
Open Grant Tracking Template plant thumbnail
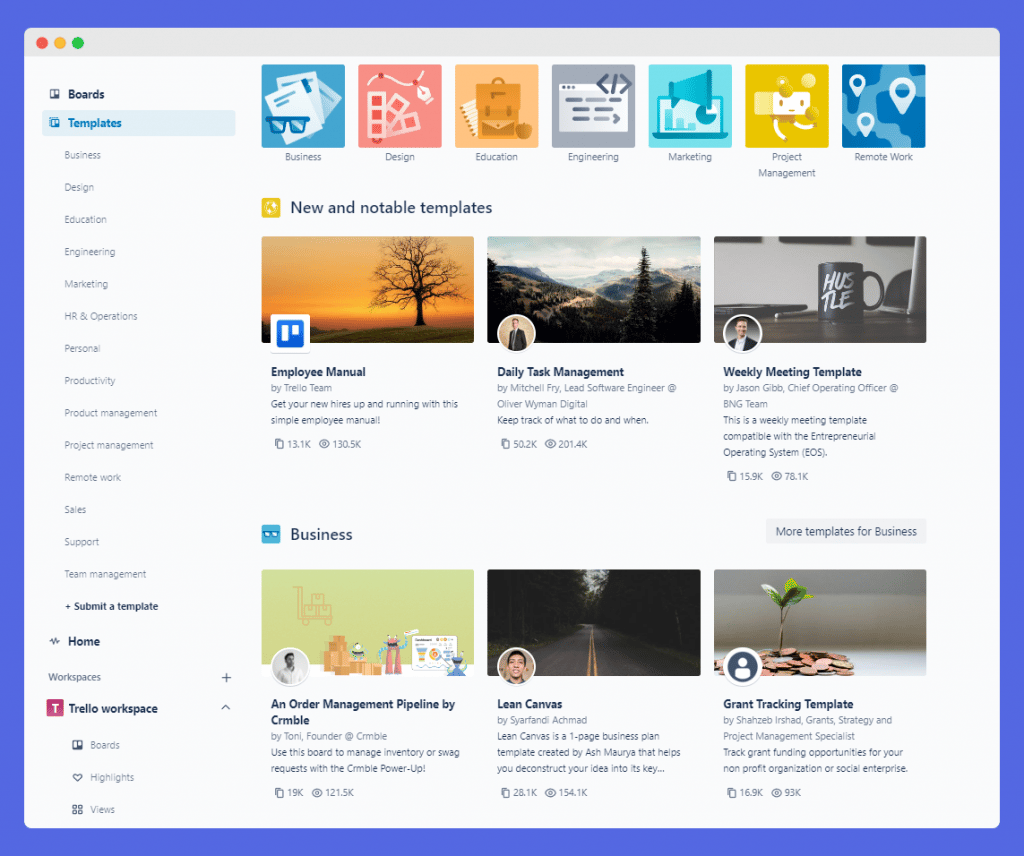820,622
